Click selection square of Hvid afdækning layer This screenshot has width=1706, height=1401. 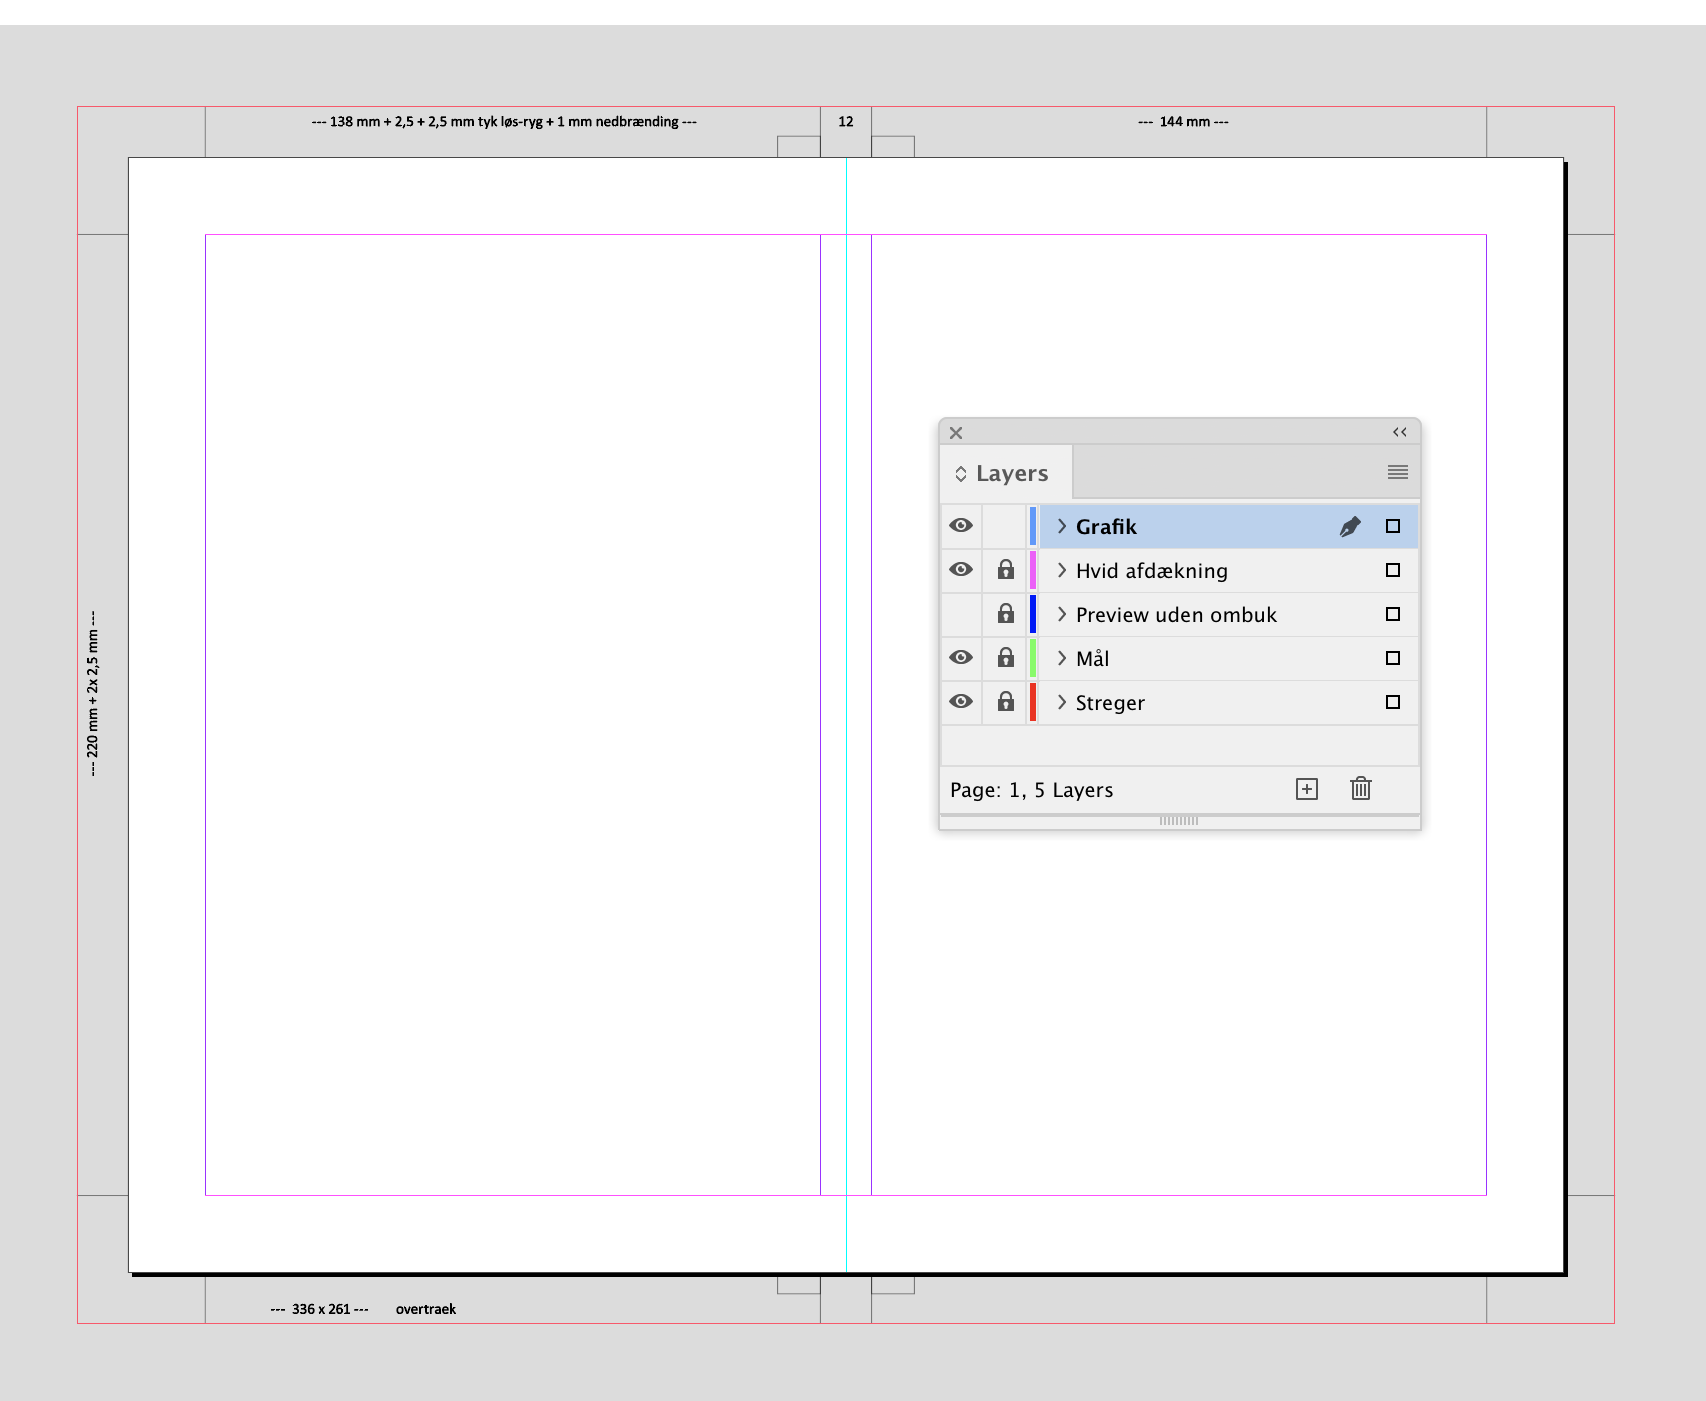click(x=1393, y=570)
